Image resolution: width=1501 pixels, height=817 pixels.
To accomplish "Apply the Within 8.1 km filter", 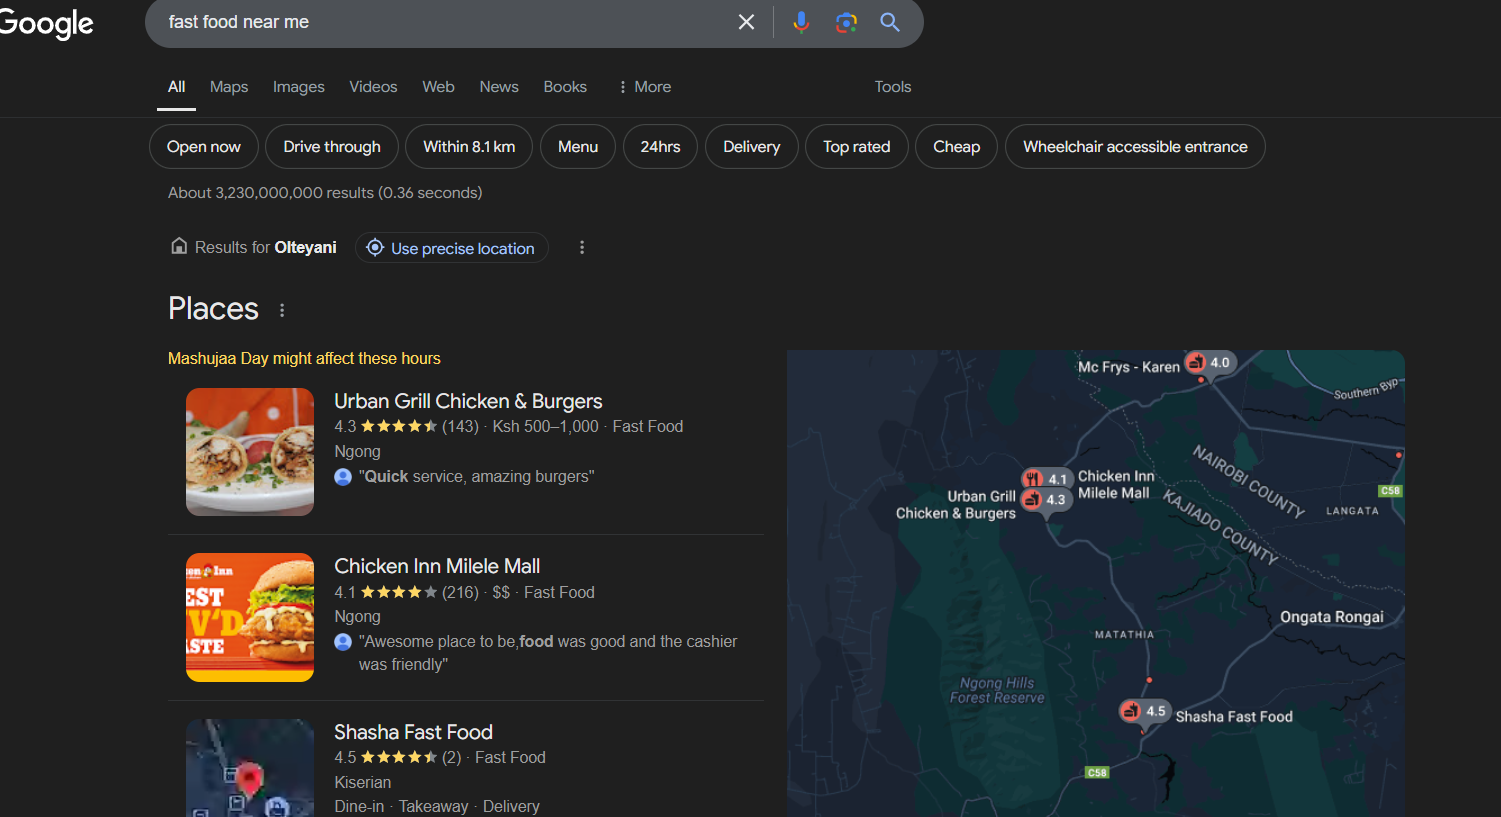I will [469, 147].
